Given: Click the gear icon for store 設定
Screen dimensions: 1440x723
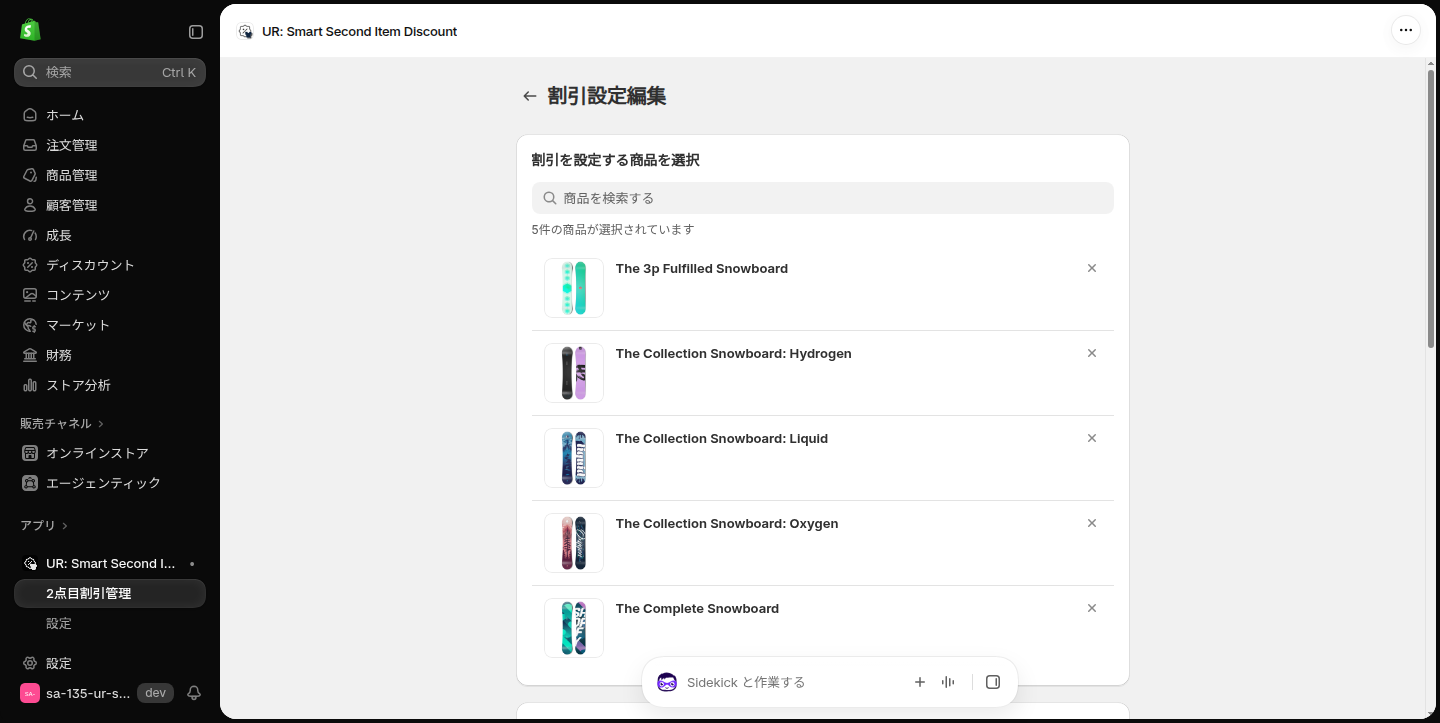Looking at the screenshot, I should [30, 663].
